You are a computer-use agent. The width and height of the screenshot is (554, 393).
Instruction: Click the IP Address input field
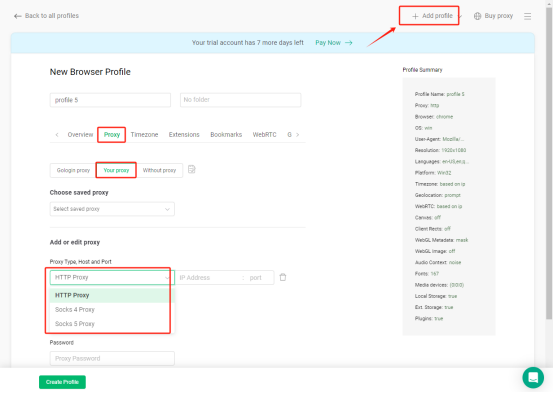click(208, 278)
